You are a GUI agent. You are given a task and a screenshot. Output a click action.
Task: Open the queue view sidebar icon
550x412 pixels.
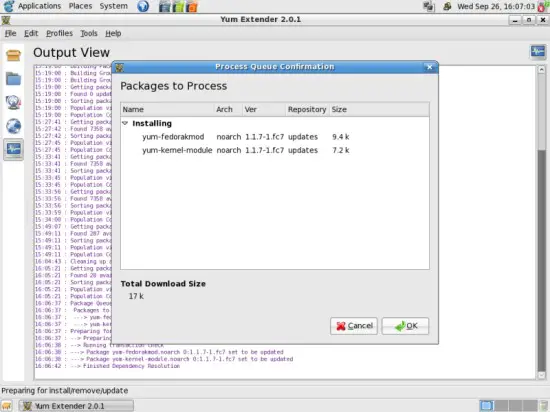point(13,103)
